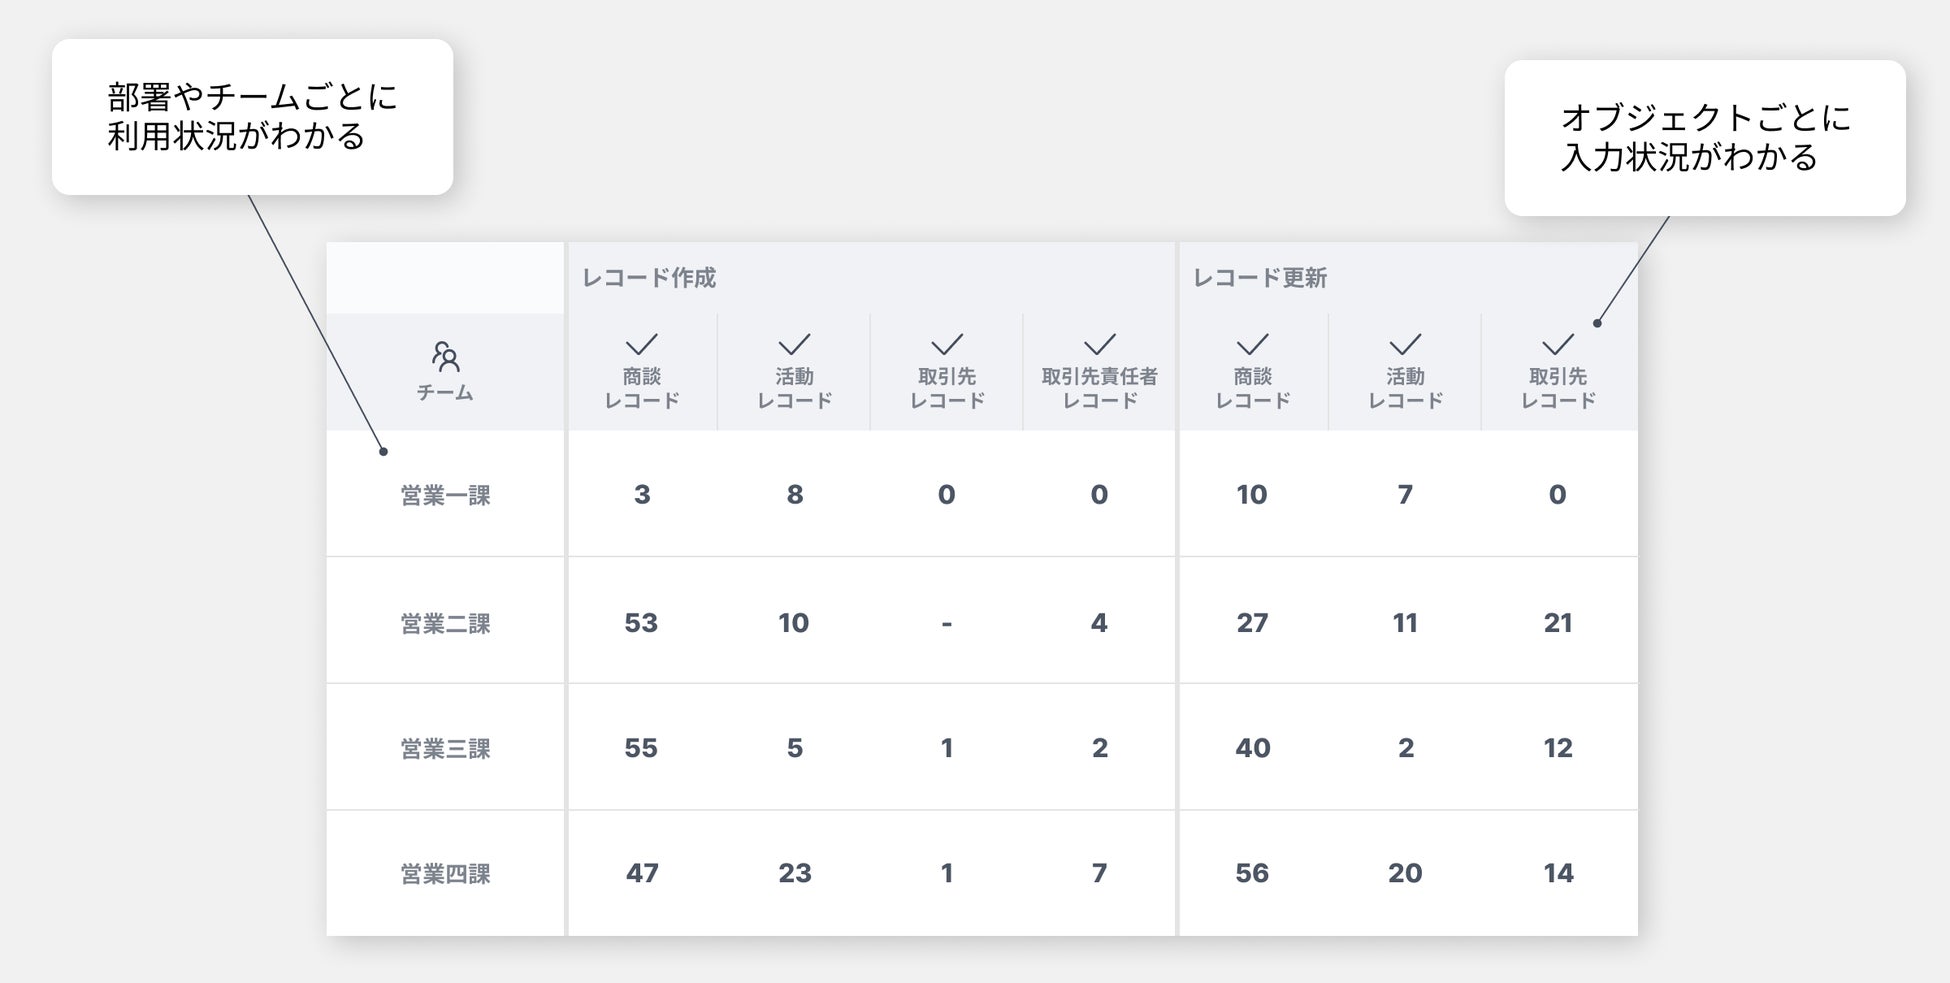Open the 営業三課 team row
Viewport: 1950px width, 983px height.
pos(445,749)
